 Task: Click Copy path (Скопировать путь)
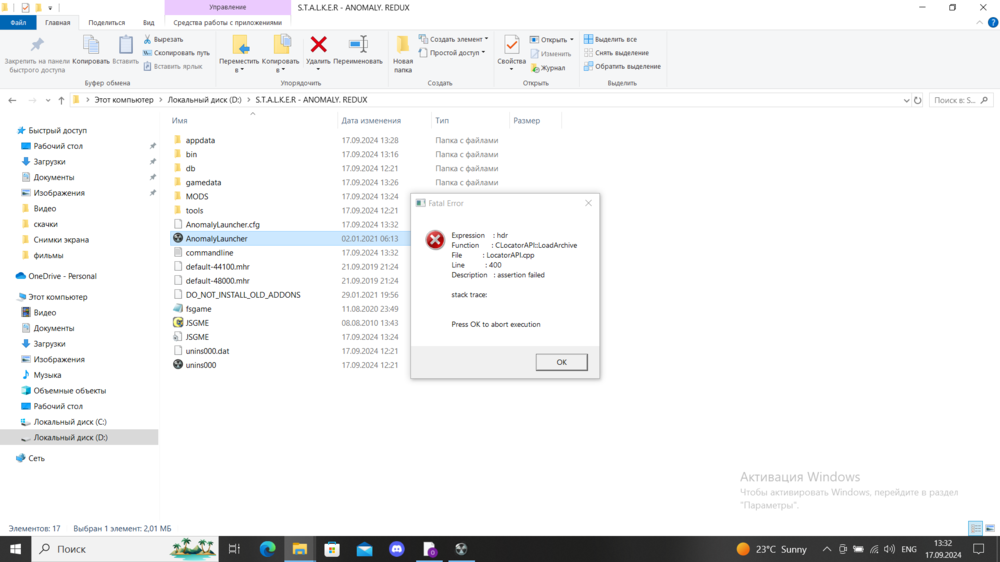(x=176, y=53)
